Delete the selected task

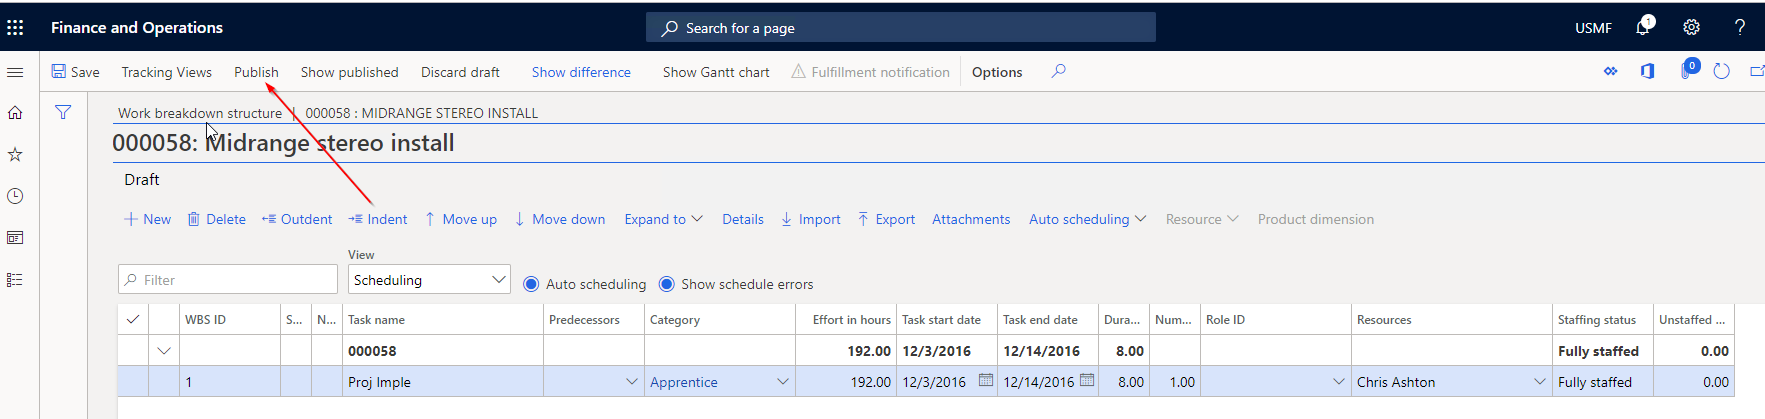[216, 219]
